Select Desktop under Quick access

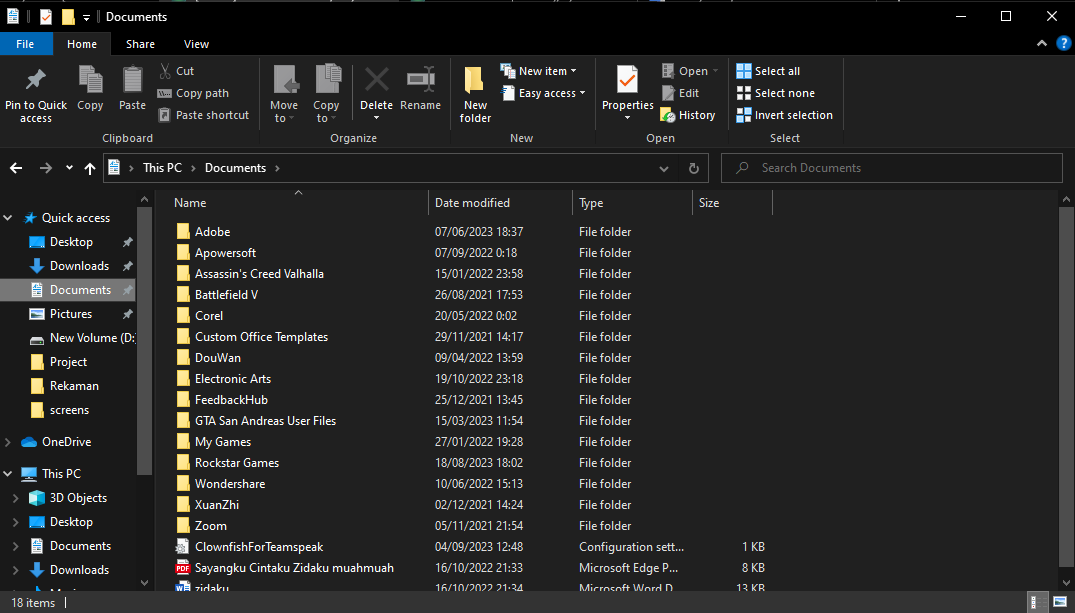[x=71, y=242]
